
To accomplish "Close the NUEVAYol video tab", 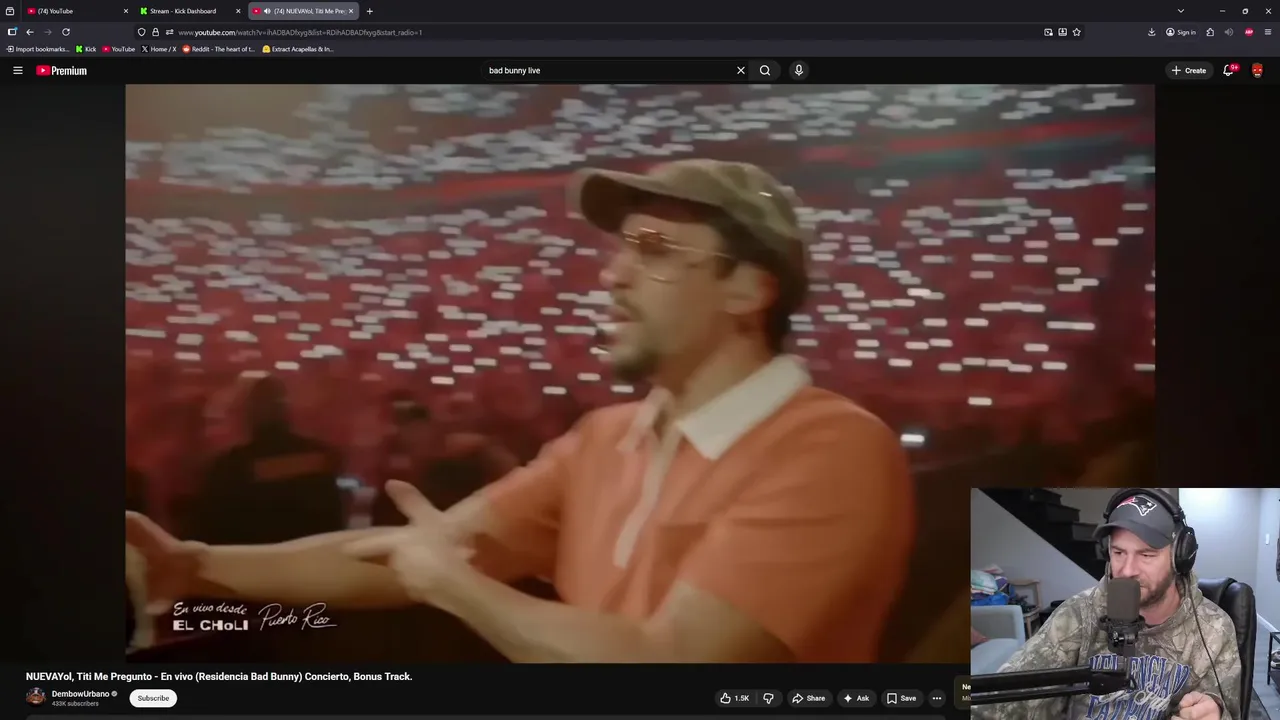I will tap(351, 11).
